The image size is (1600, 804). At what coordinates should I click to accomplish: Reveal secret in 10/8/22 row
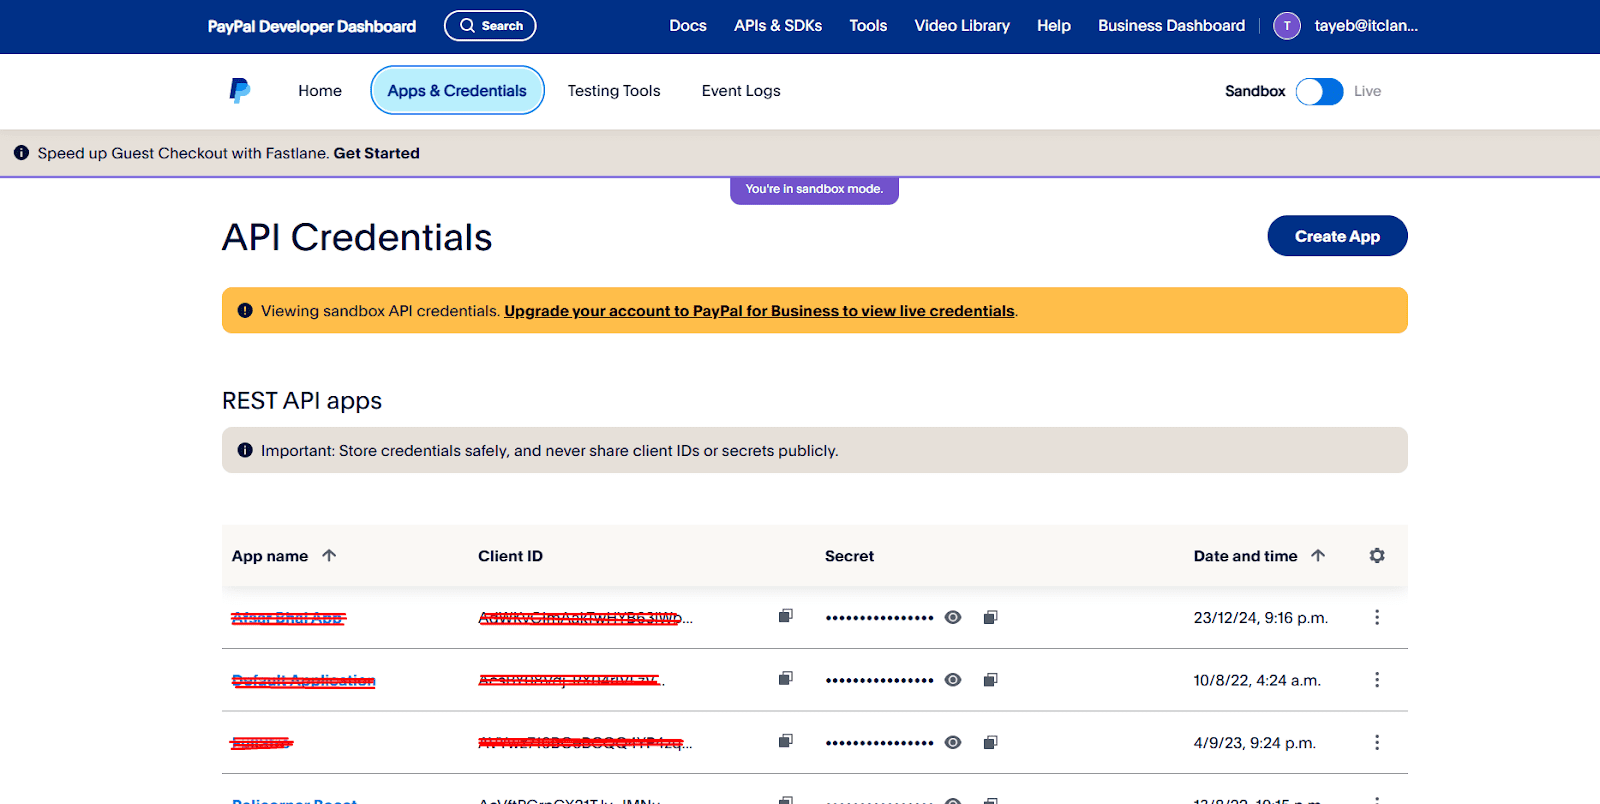click(x=953, y=680)
